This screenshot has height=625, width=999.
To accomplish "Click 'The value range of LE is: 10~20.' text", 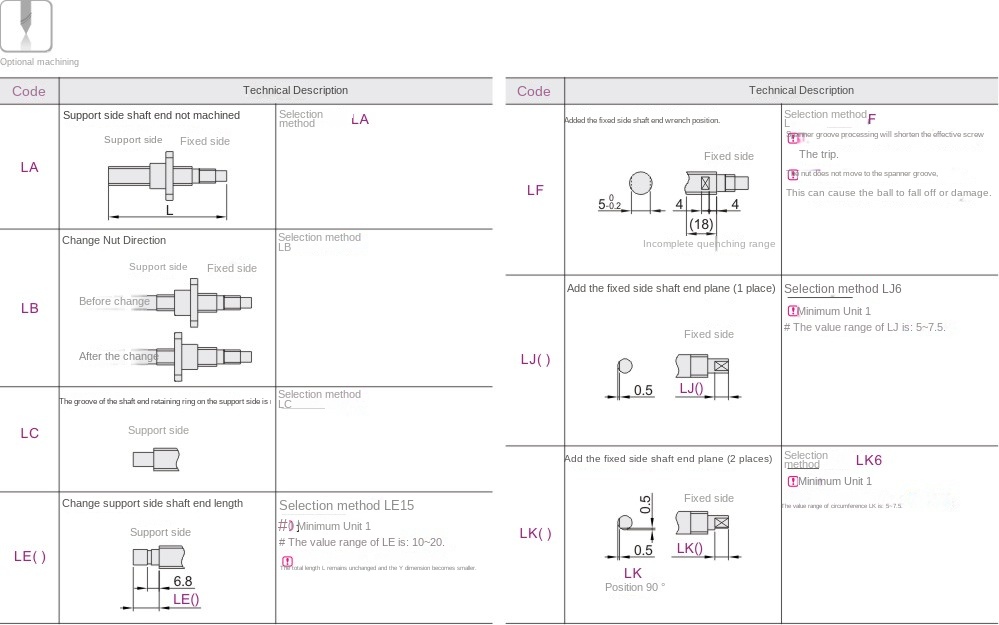I will click(366, 542).
